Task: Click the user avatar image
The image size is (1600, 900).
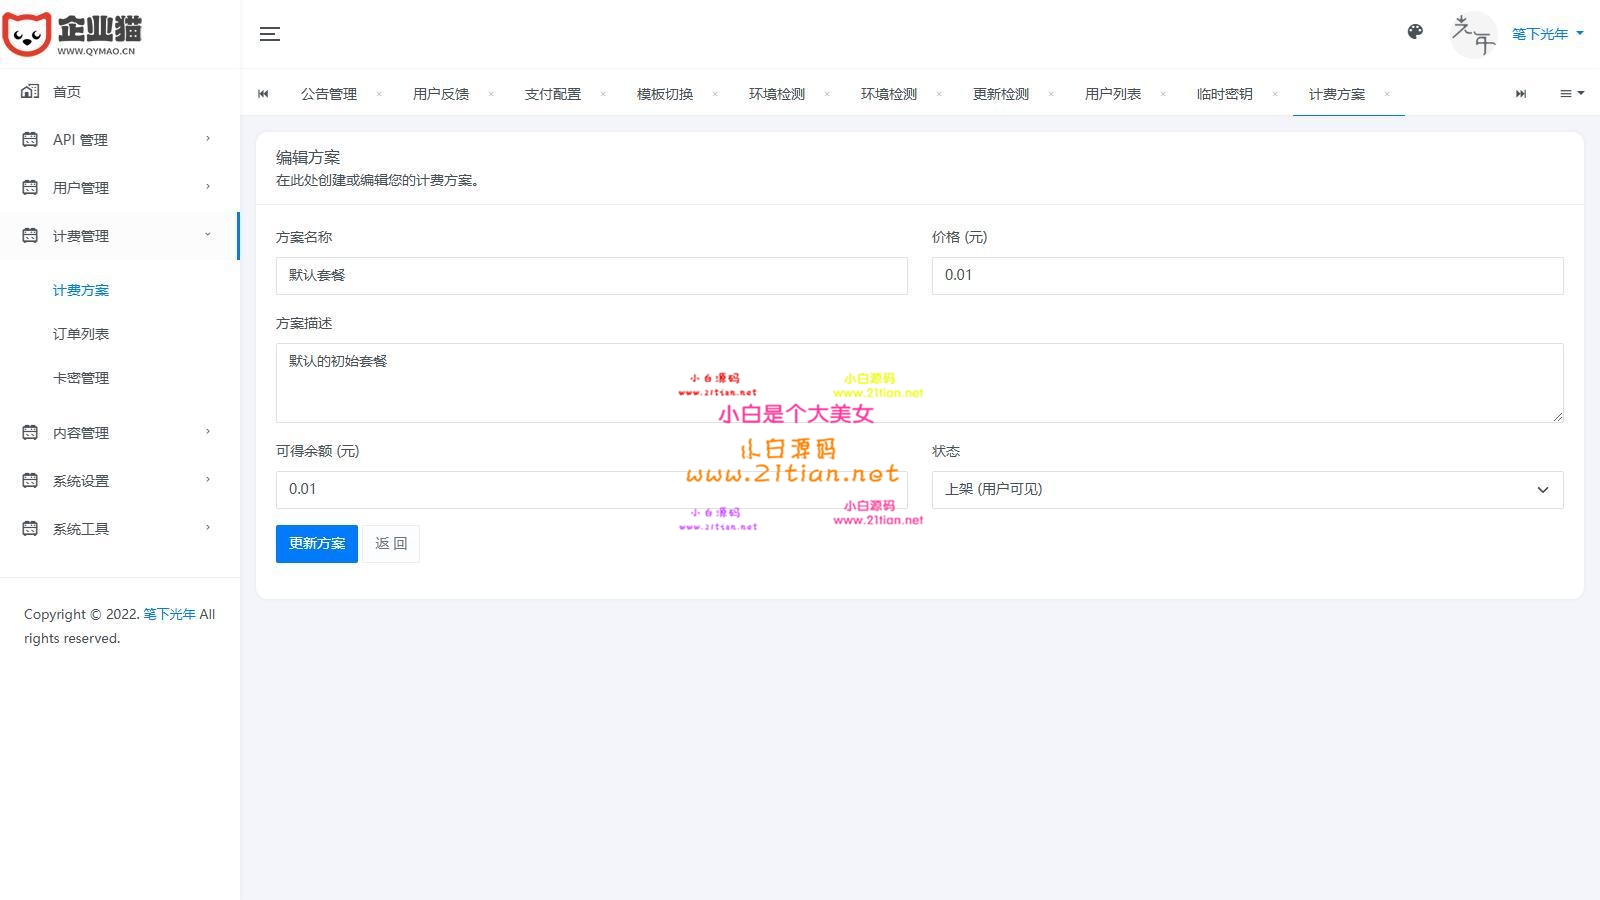Action: coord(1473,34)
